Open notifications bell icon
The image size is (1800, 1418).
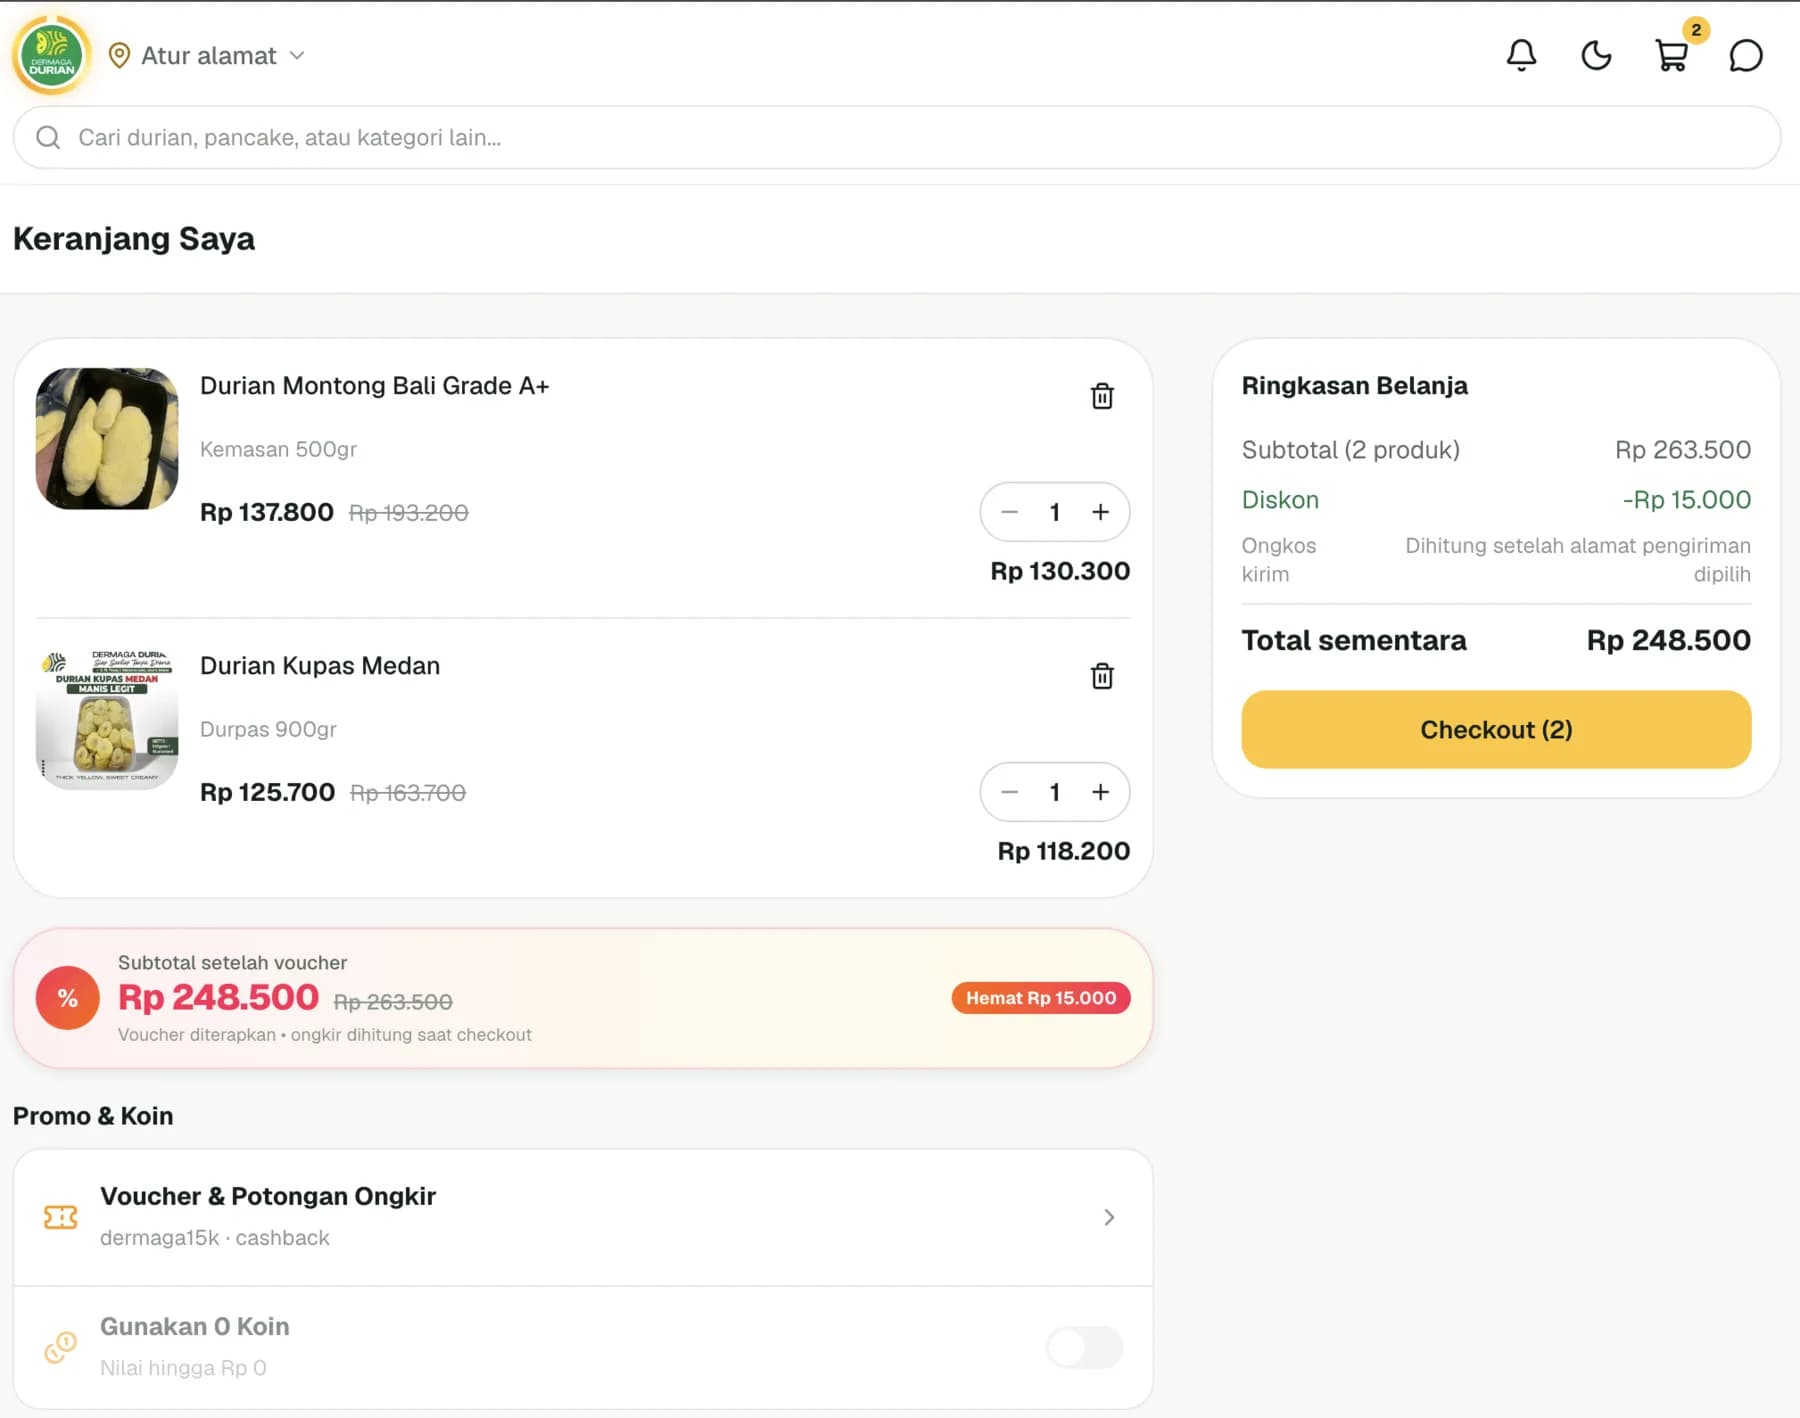click(x=1521, y=55)
